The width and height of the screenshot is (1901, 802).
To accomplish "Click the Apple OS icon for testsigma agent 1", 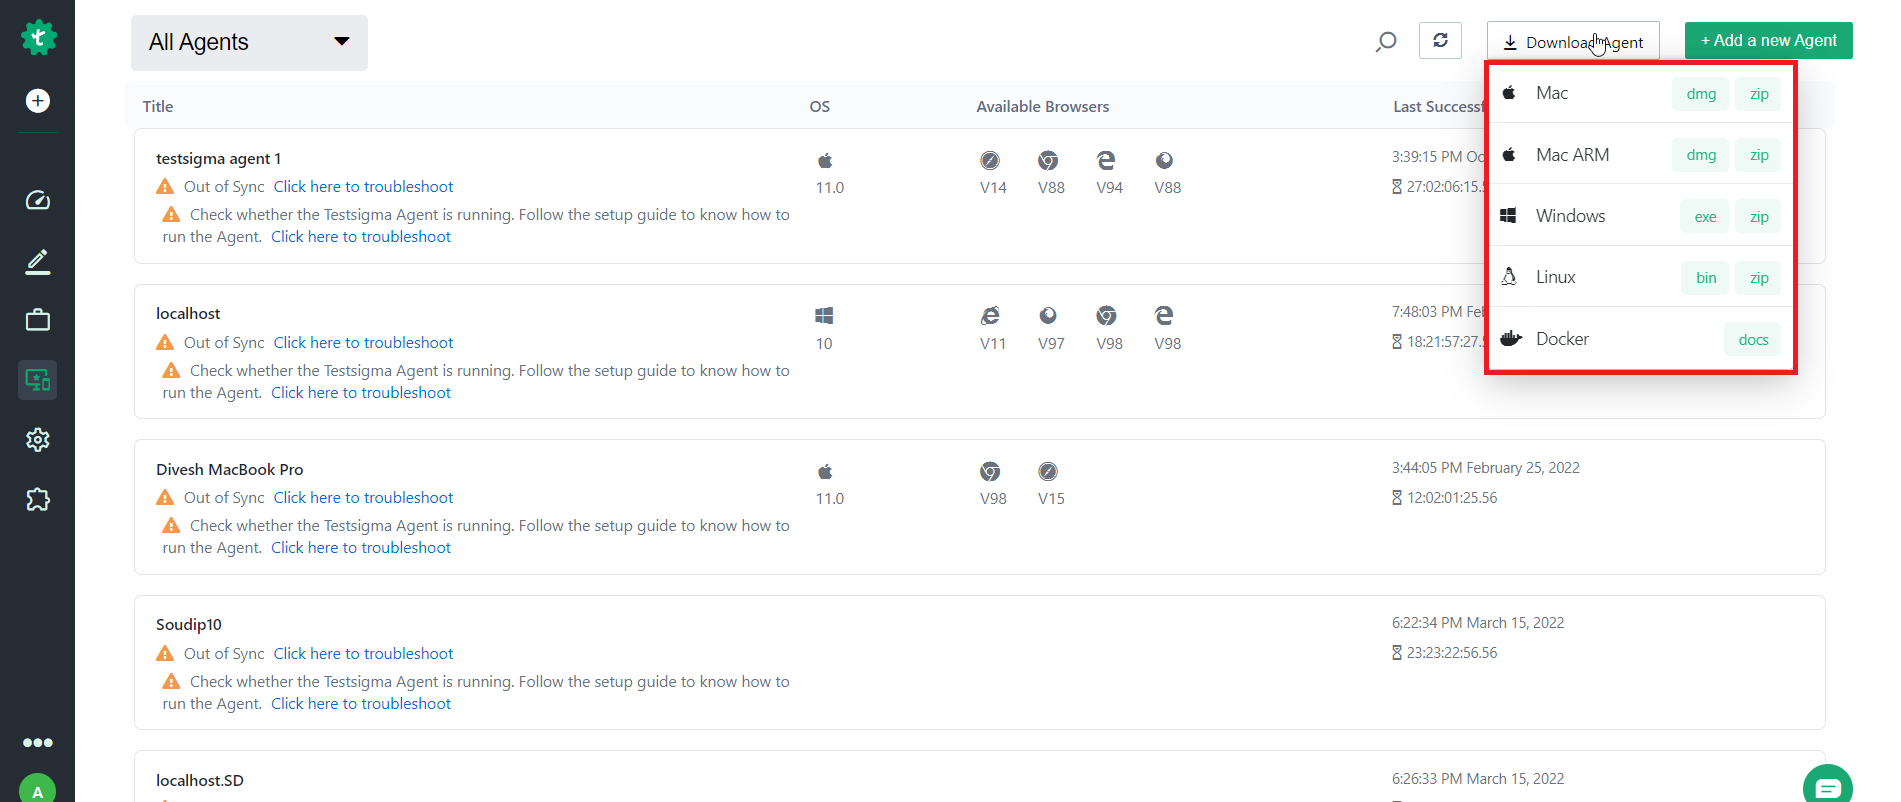I will point(825,161).
